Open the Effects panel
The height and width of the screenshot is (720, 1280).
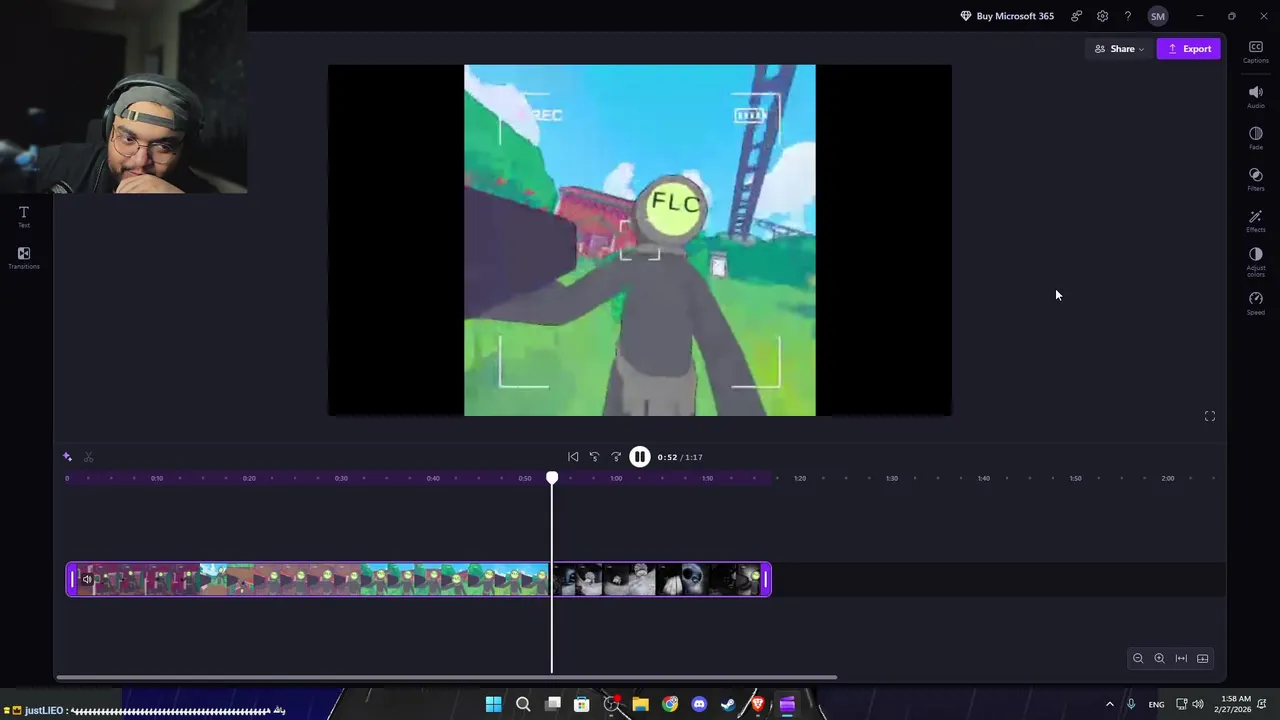pos(1256,221)
